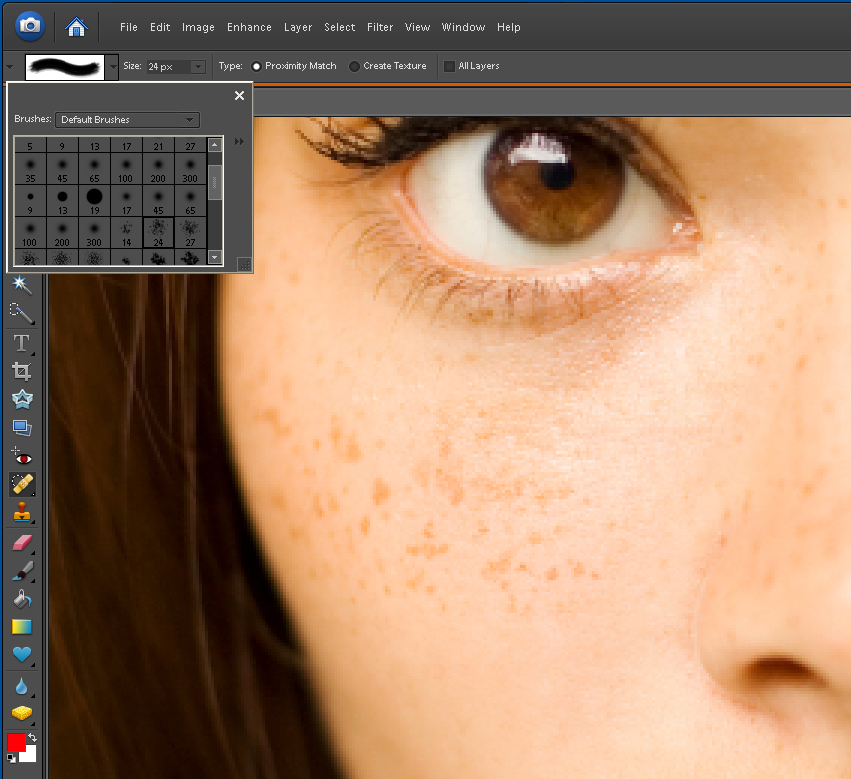Activate the Red Eye Removal tool
Viewport: 851px width, 779px height.
21,457
